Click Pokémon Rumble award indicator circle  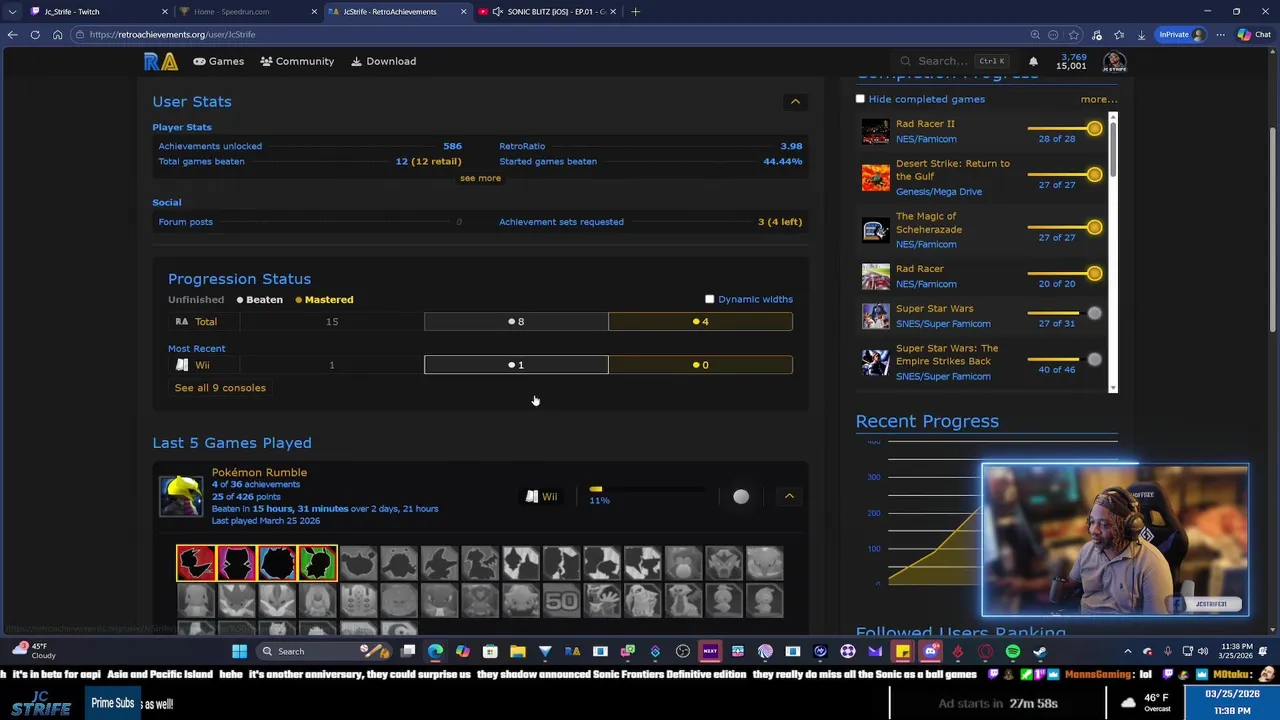click(x=741, y=497)
